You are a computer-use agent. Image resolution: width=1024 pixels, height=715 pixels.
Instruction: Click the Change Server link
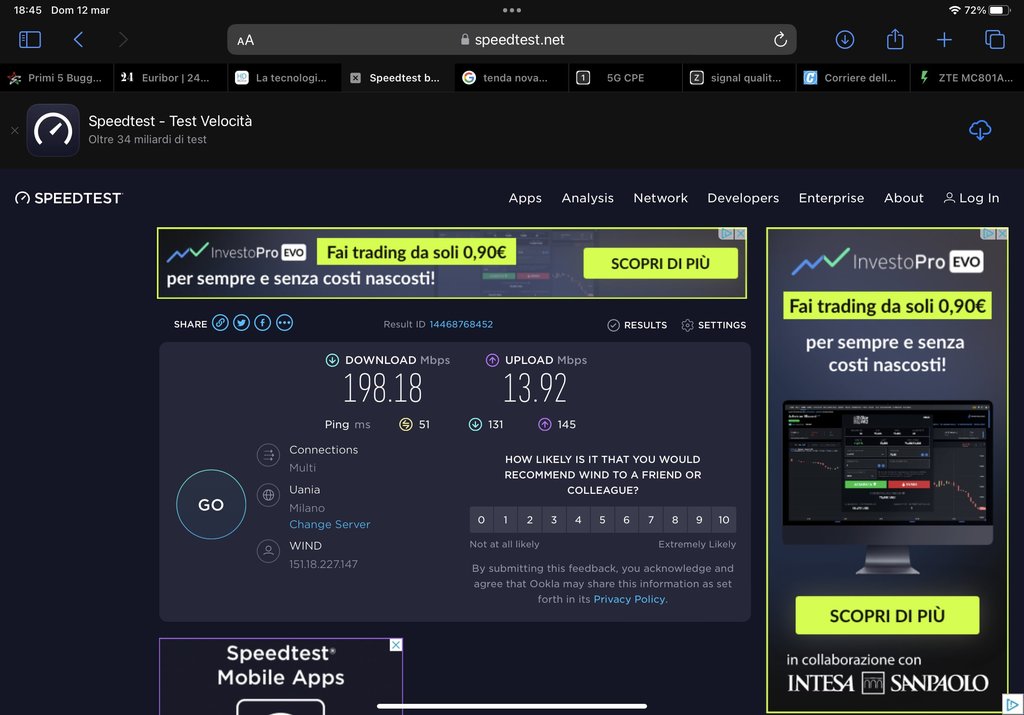[330, 524]
